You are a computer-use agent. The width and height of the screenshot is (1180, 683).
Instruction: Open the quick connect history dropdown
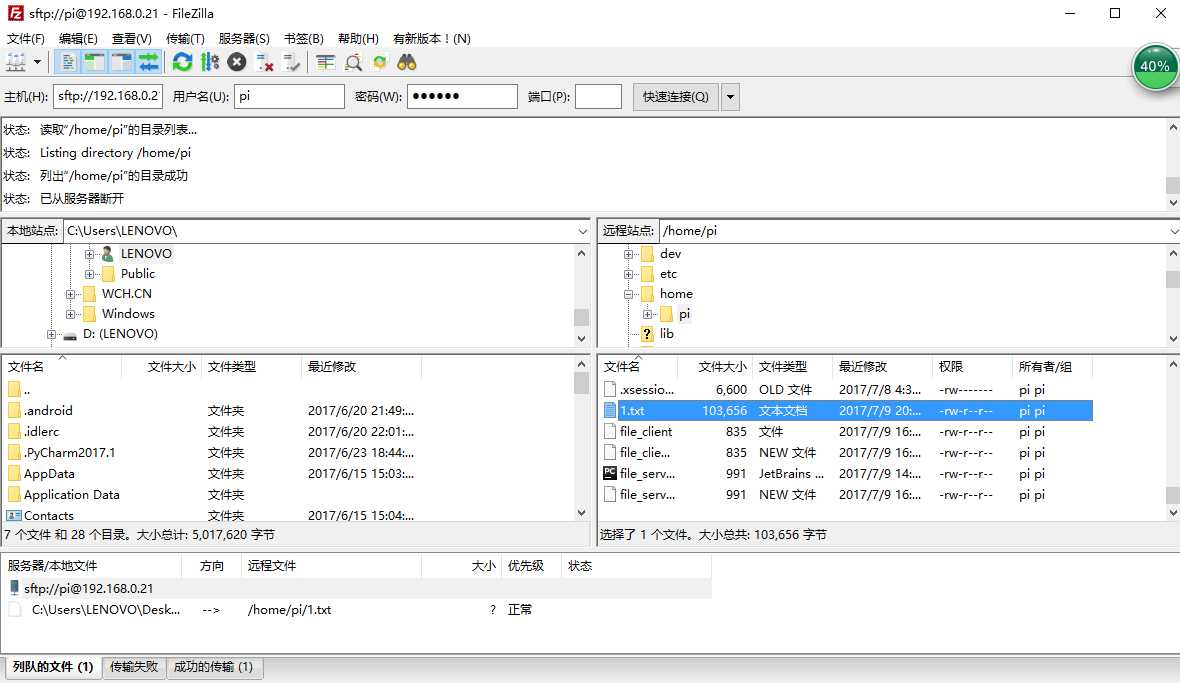coord(730,96)
